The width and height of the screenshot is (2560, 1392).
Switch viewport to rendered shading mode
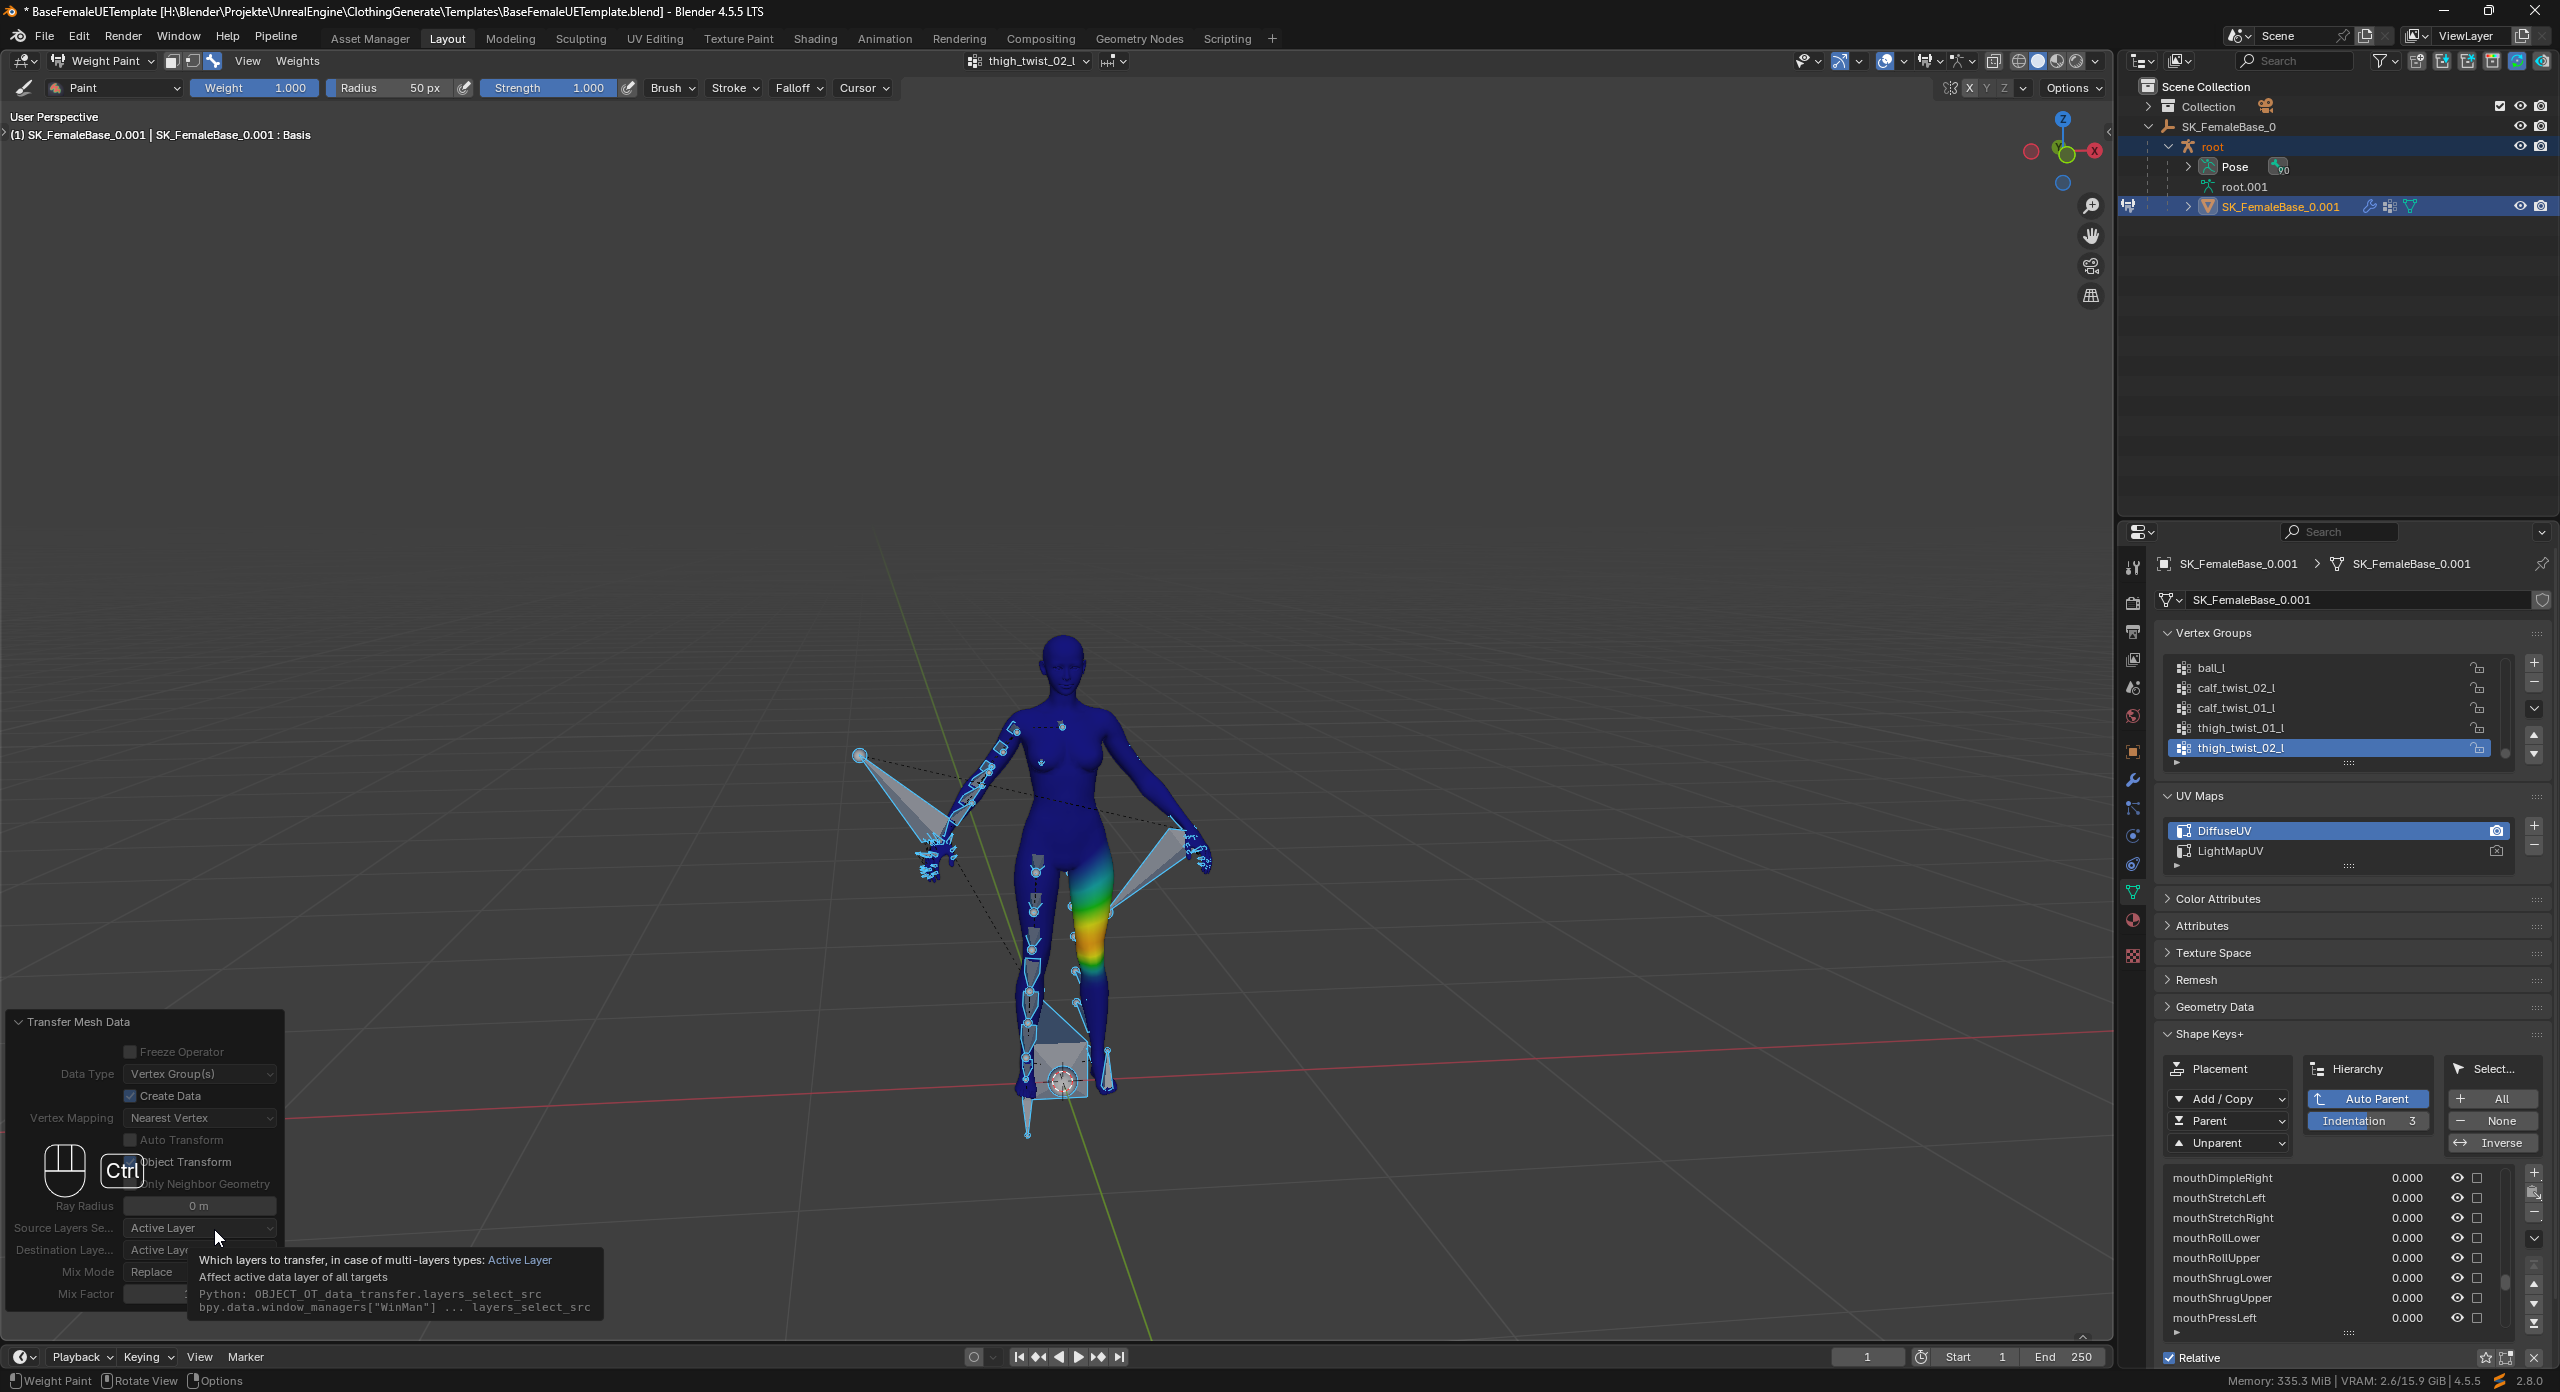(2076, 61)
